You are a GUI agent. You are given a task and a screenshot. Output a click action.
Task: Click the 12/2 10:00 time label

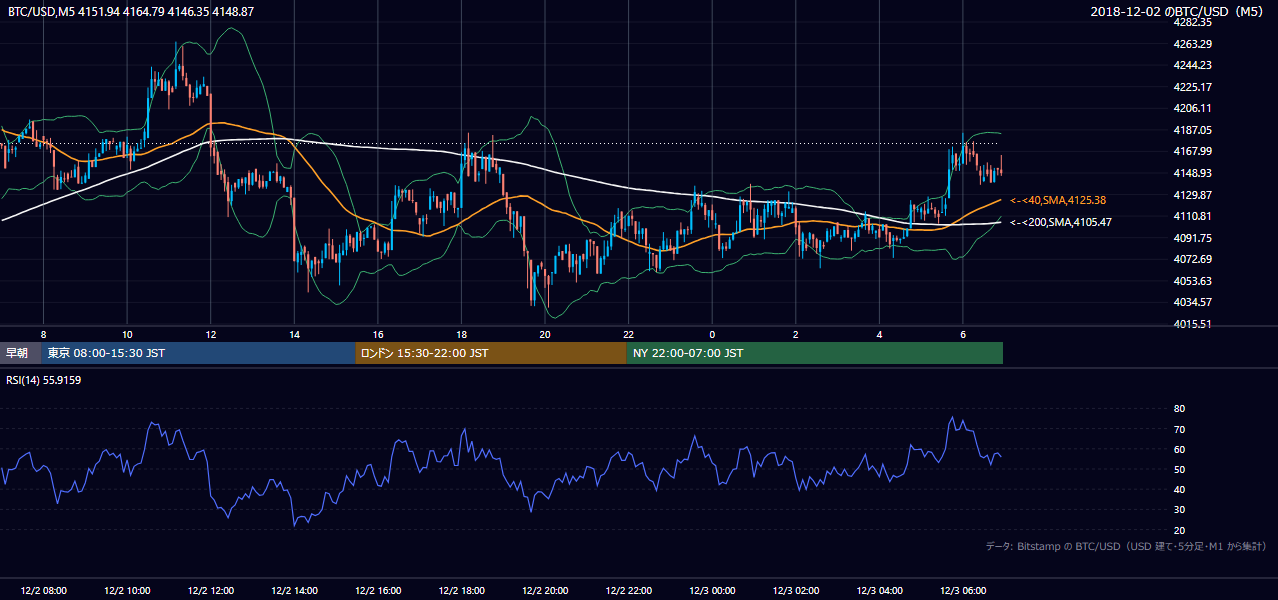pos(127,591)
